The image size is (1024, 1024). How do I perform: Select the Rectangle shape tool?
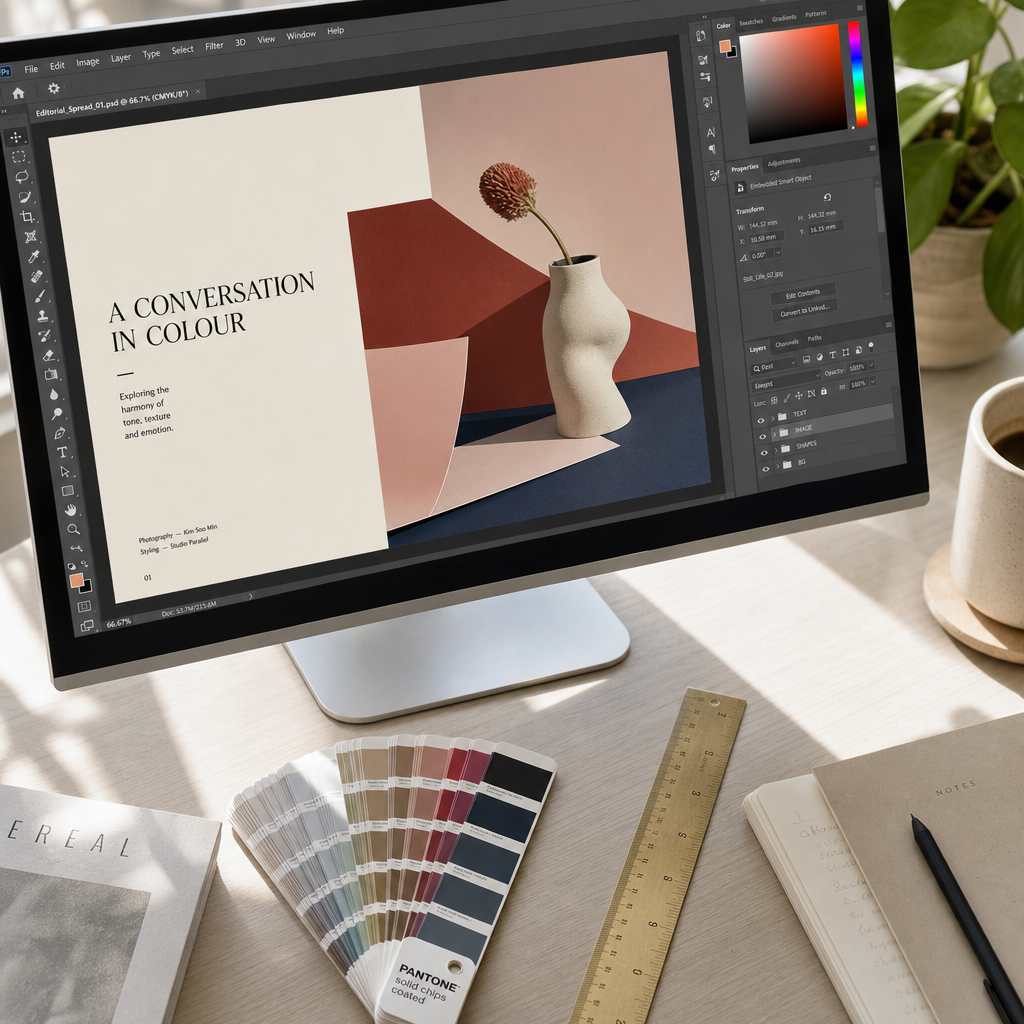(67, 490)
